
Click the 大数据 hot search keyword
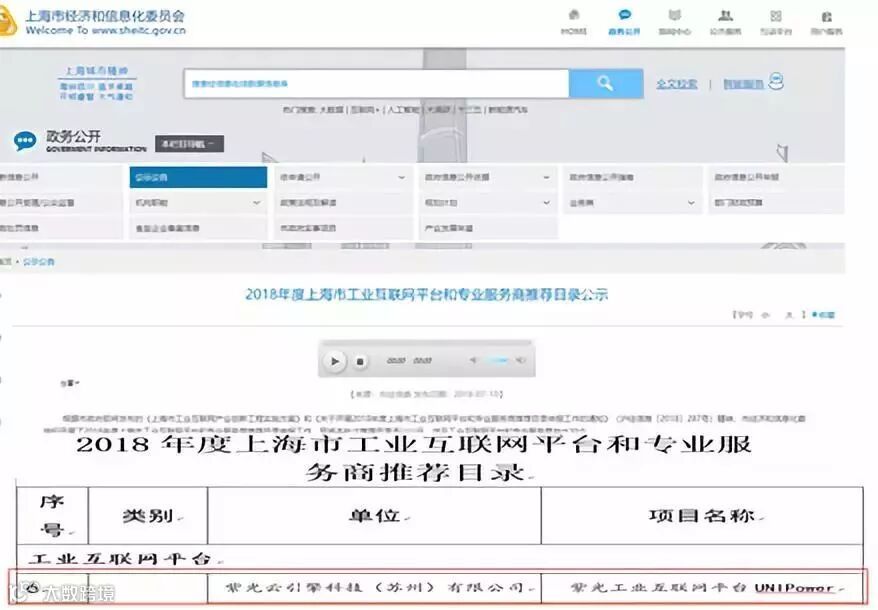click(x=331, y=110)
